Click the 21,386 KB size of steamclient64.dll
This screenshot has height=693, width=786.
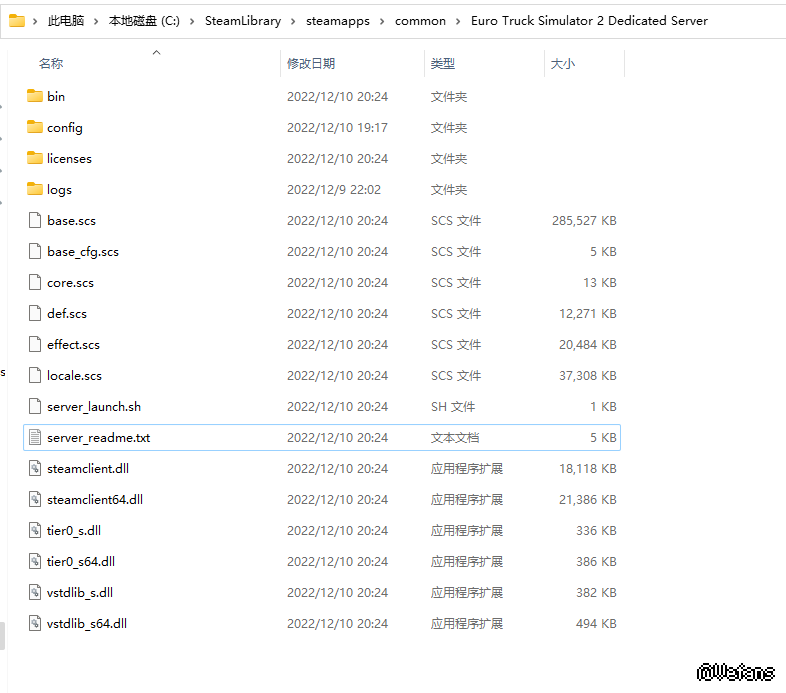tap(587, 500)
